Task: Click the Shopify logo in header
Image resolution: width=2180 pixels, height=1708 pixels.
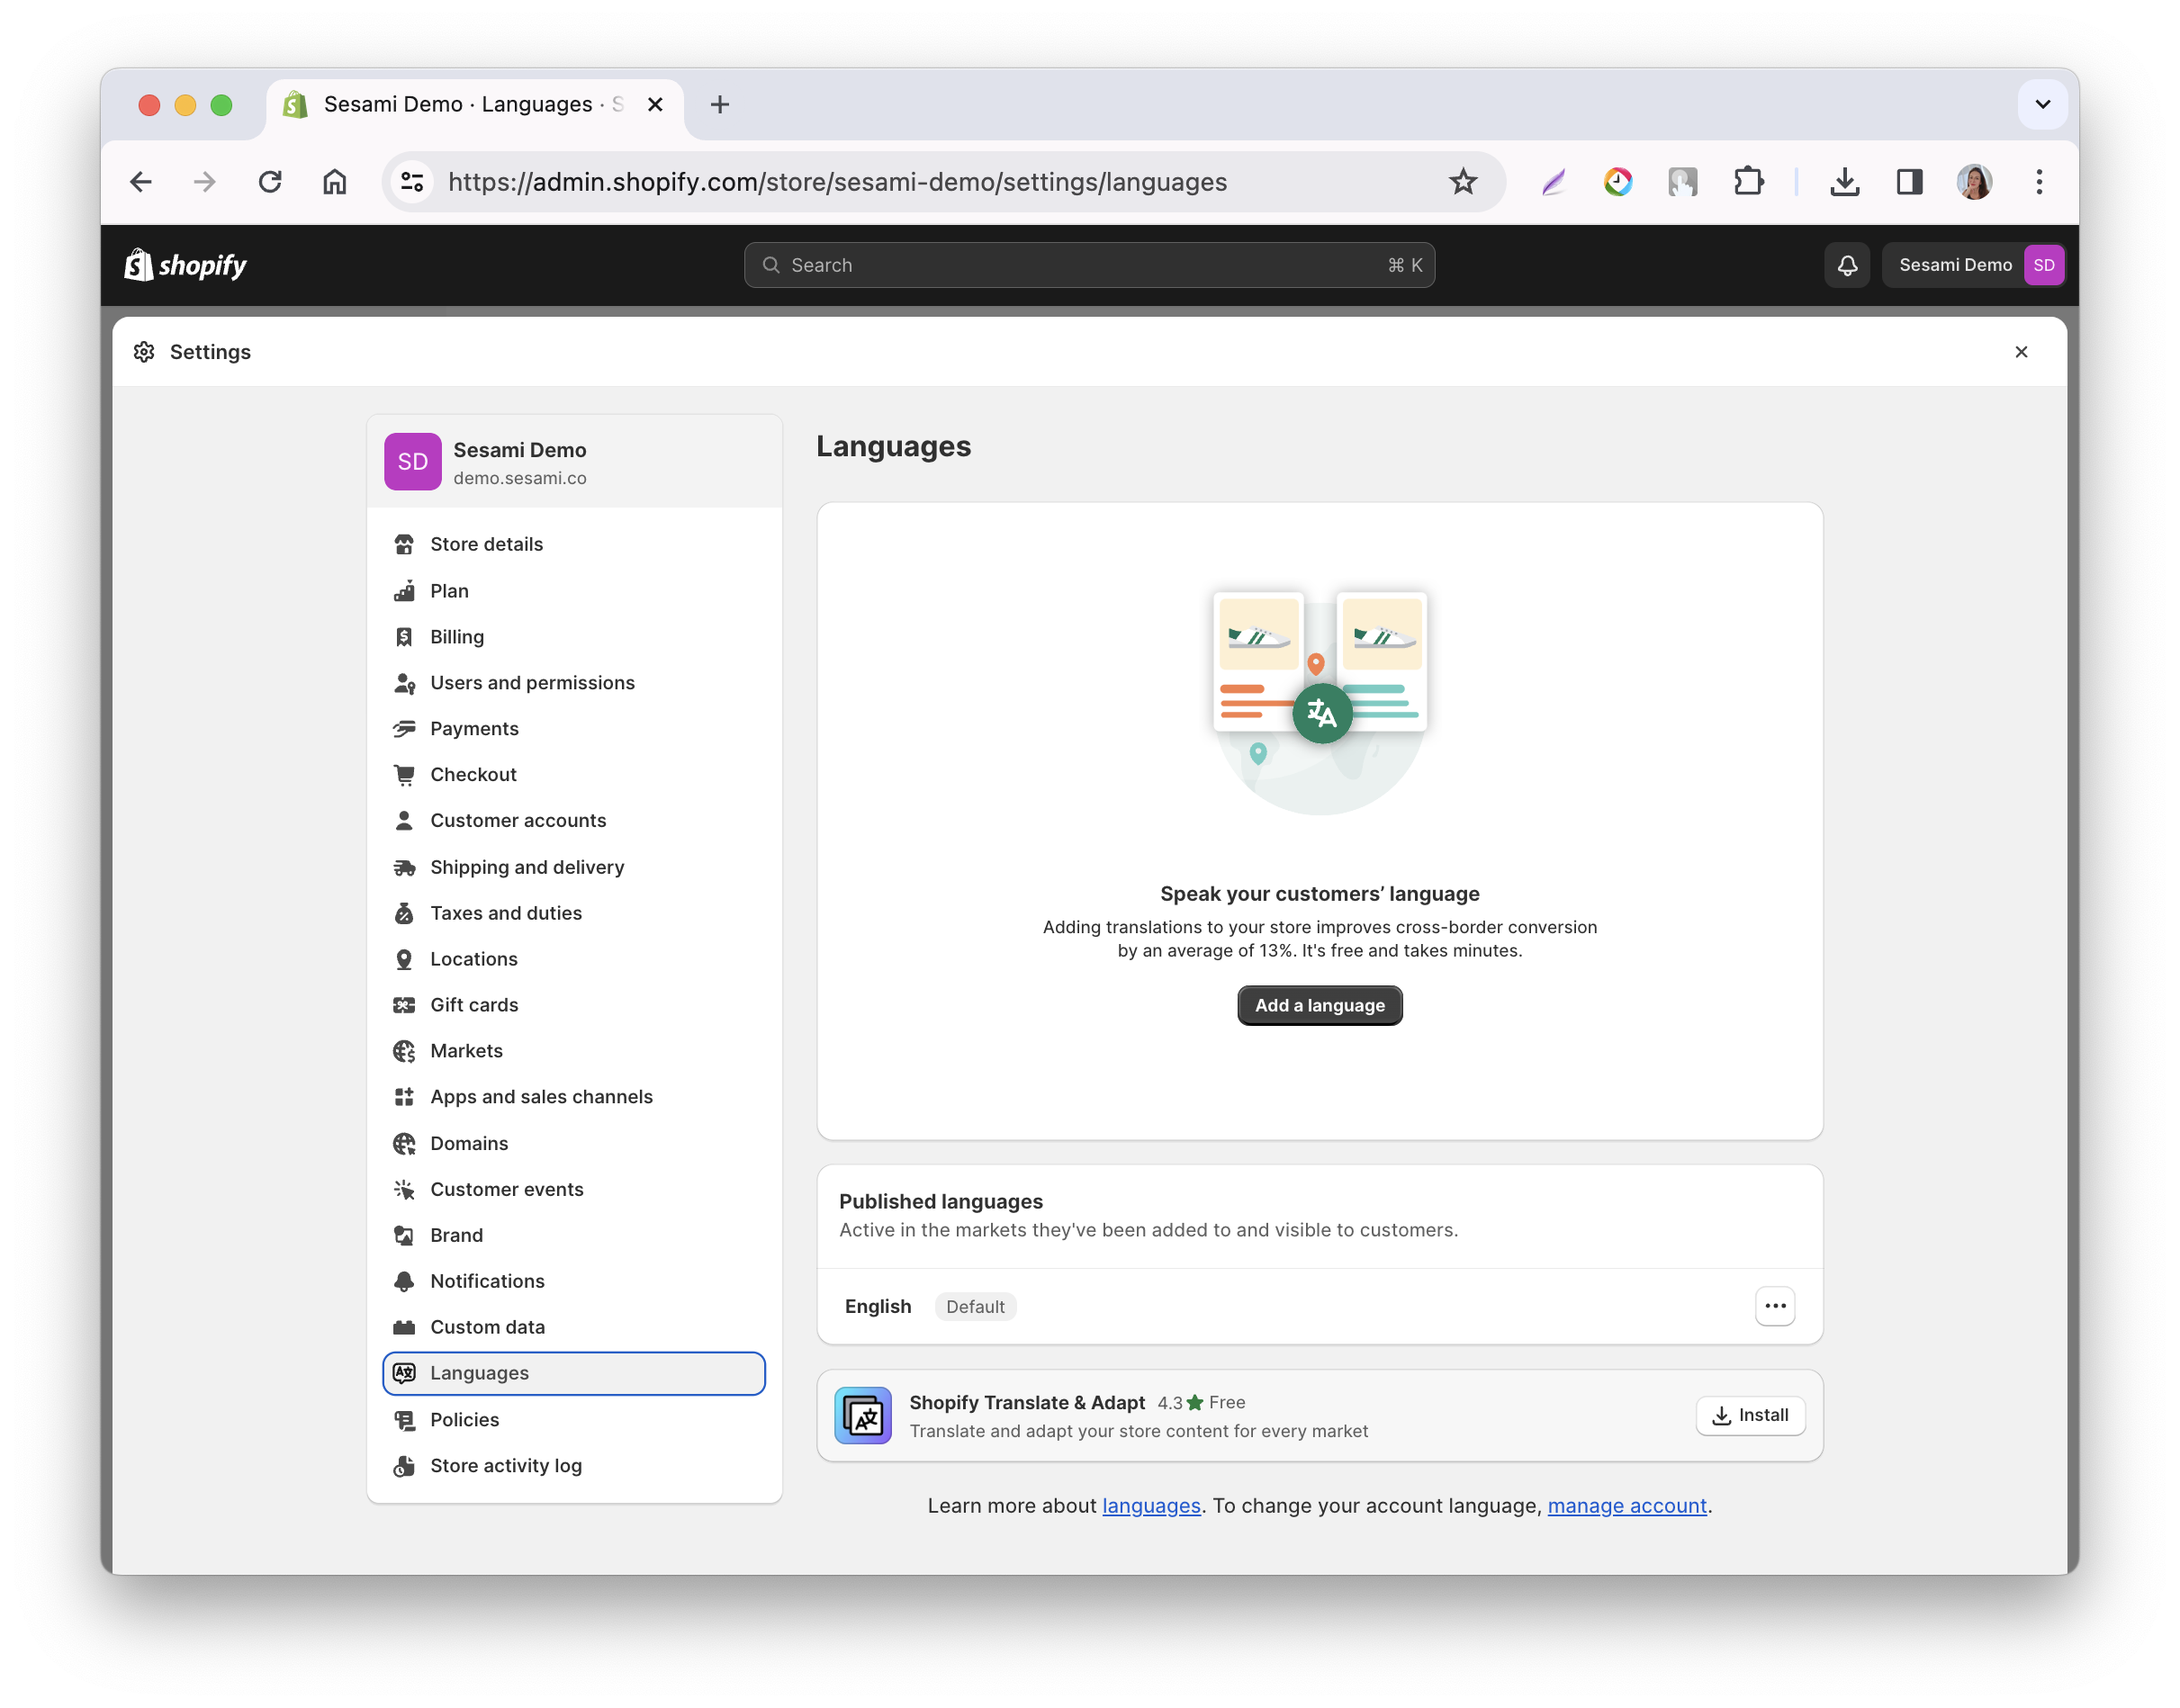Action: [186, 265]
